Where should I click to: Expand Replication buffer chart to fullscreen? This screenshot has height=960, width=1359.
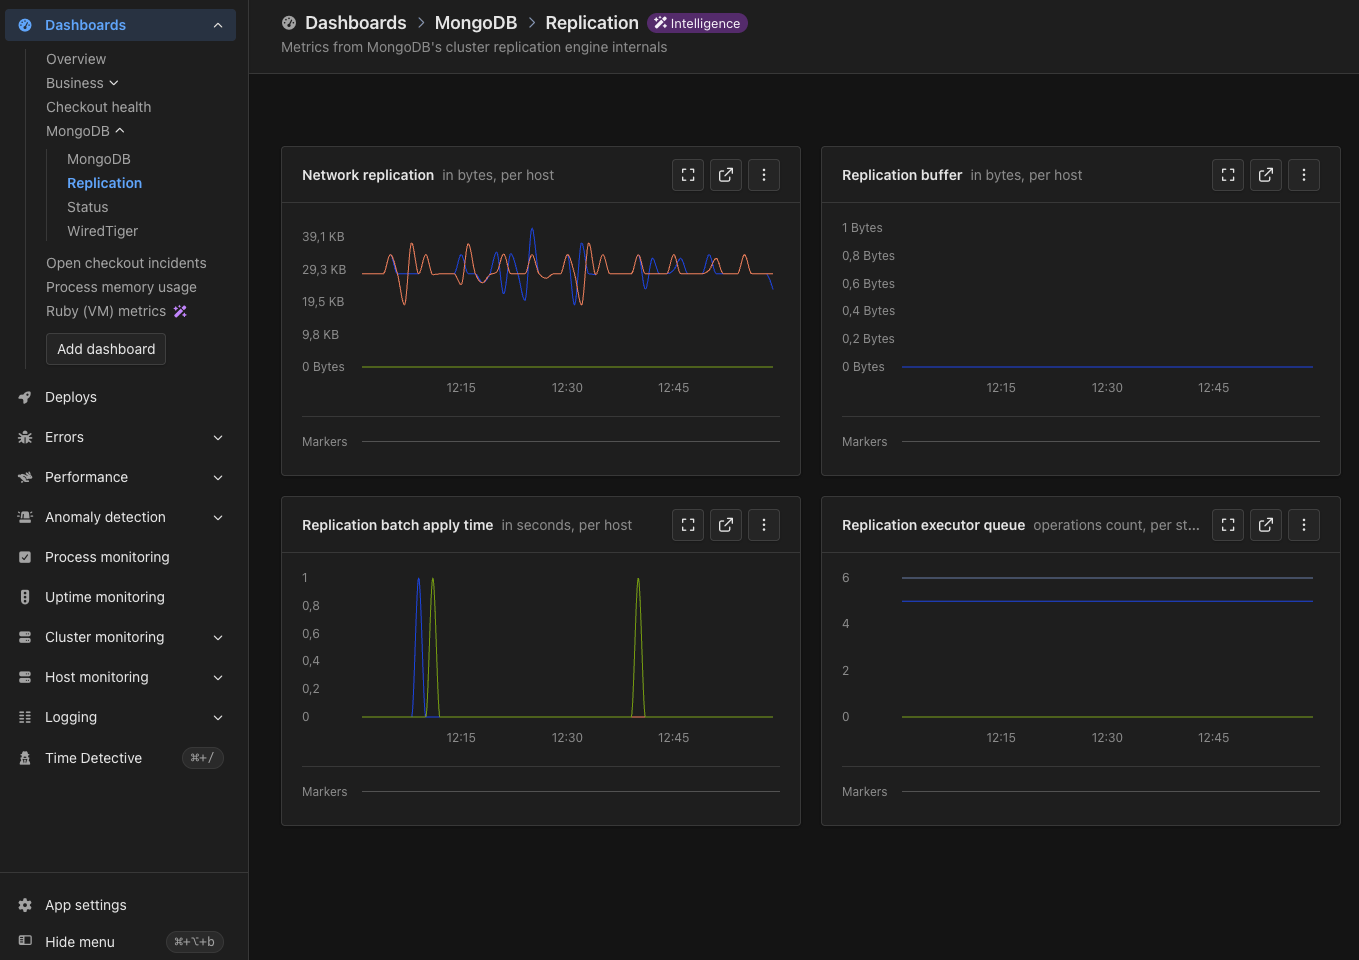(x=1228, y=175)
